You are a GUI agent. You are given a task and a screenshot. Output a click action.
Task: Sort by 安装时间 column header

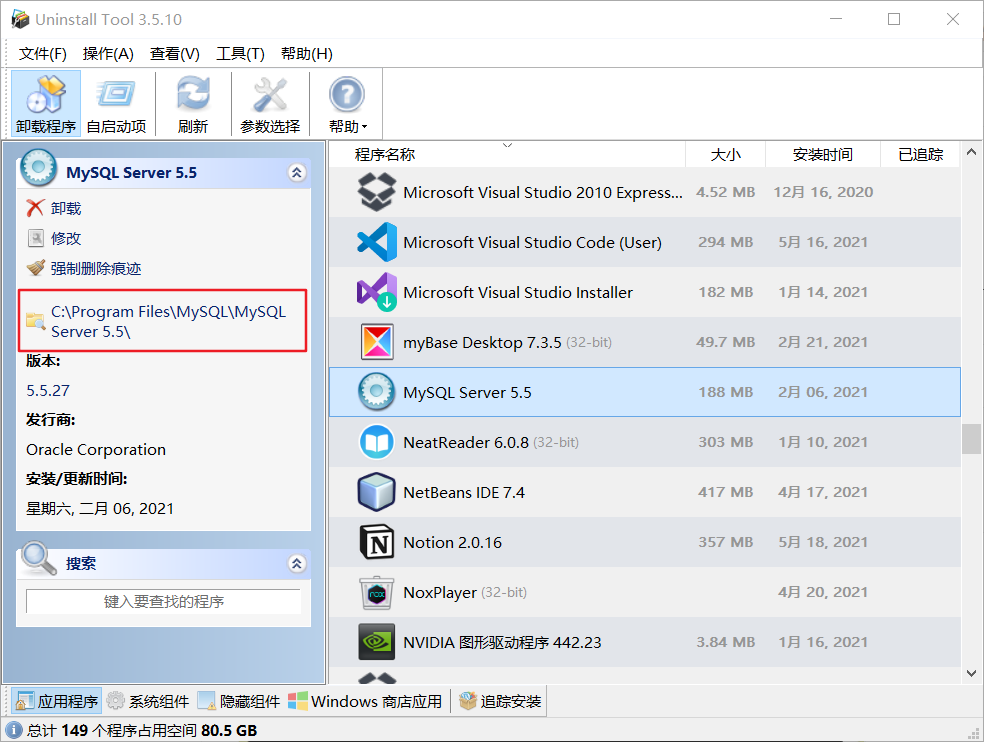[x=823, y=154]
